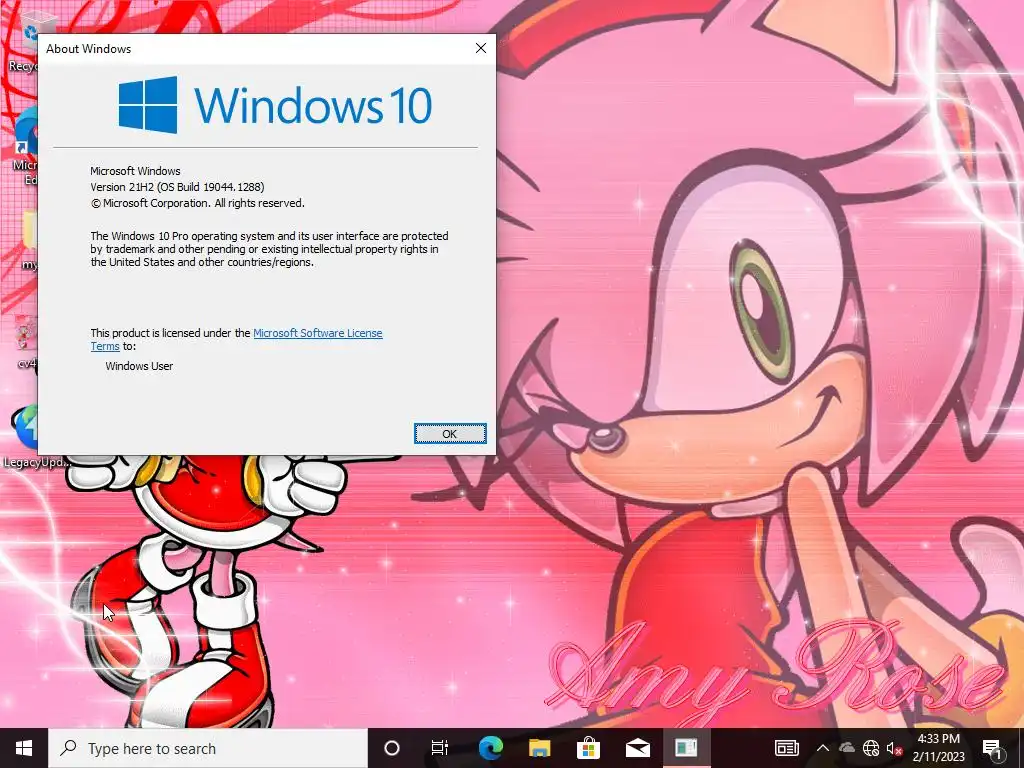1024x768 pixels.
Task: Show hidden system tray icons
Action: [x=823, y=748]
